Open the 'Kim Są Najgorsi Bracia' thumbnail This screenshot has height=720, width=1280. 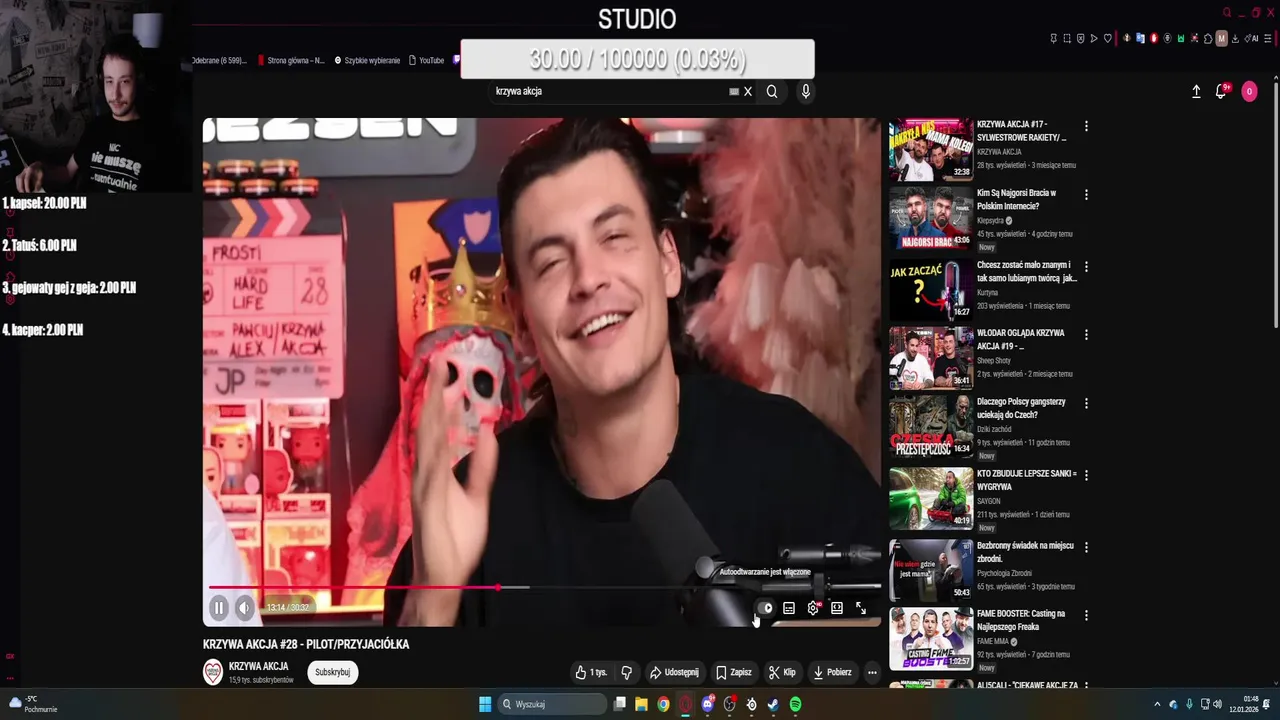[x=931, y=218]
